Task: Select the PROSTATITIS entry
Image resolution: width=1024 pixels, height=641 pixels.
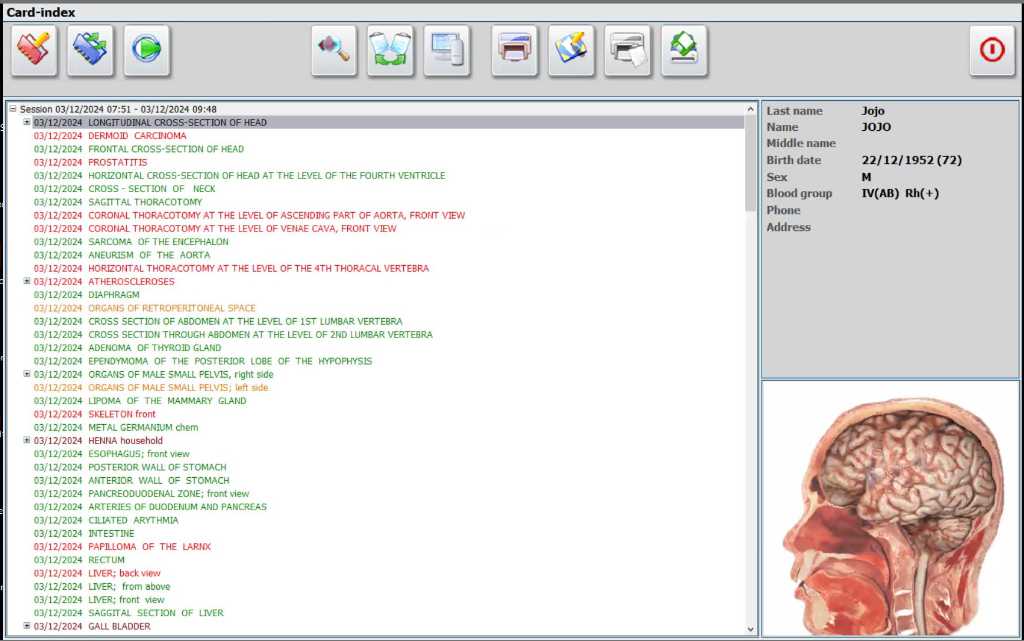Action: [90, 162]
